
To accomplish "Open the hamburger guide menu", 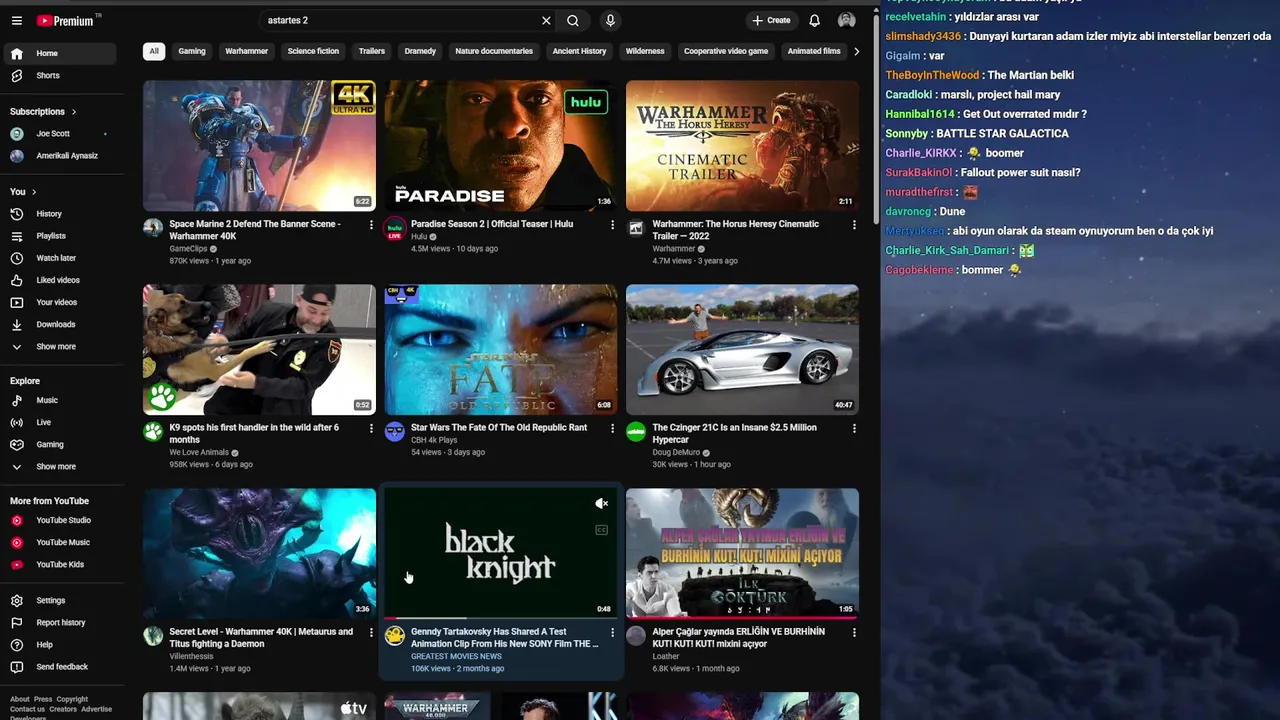I will 16,20.
